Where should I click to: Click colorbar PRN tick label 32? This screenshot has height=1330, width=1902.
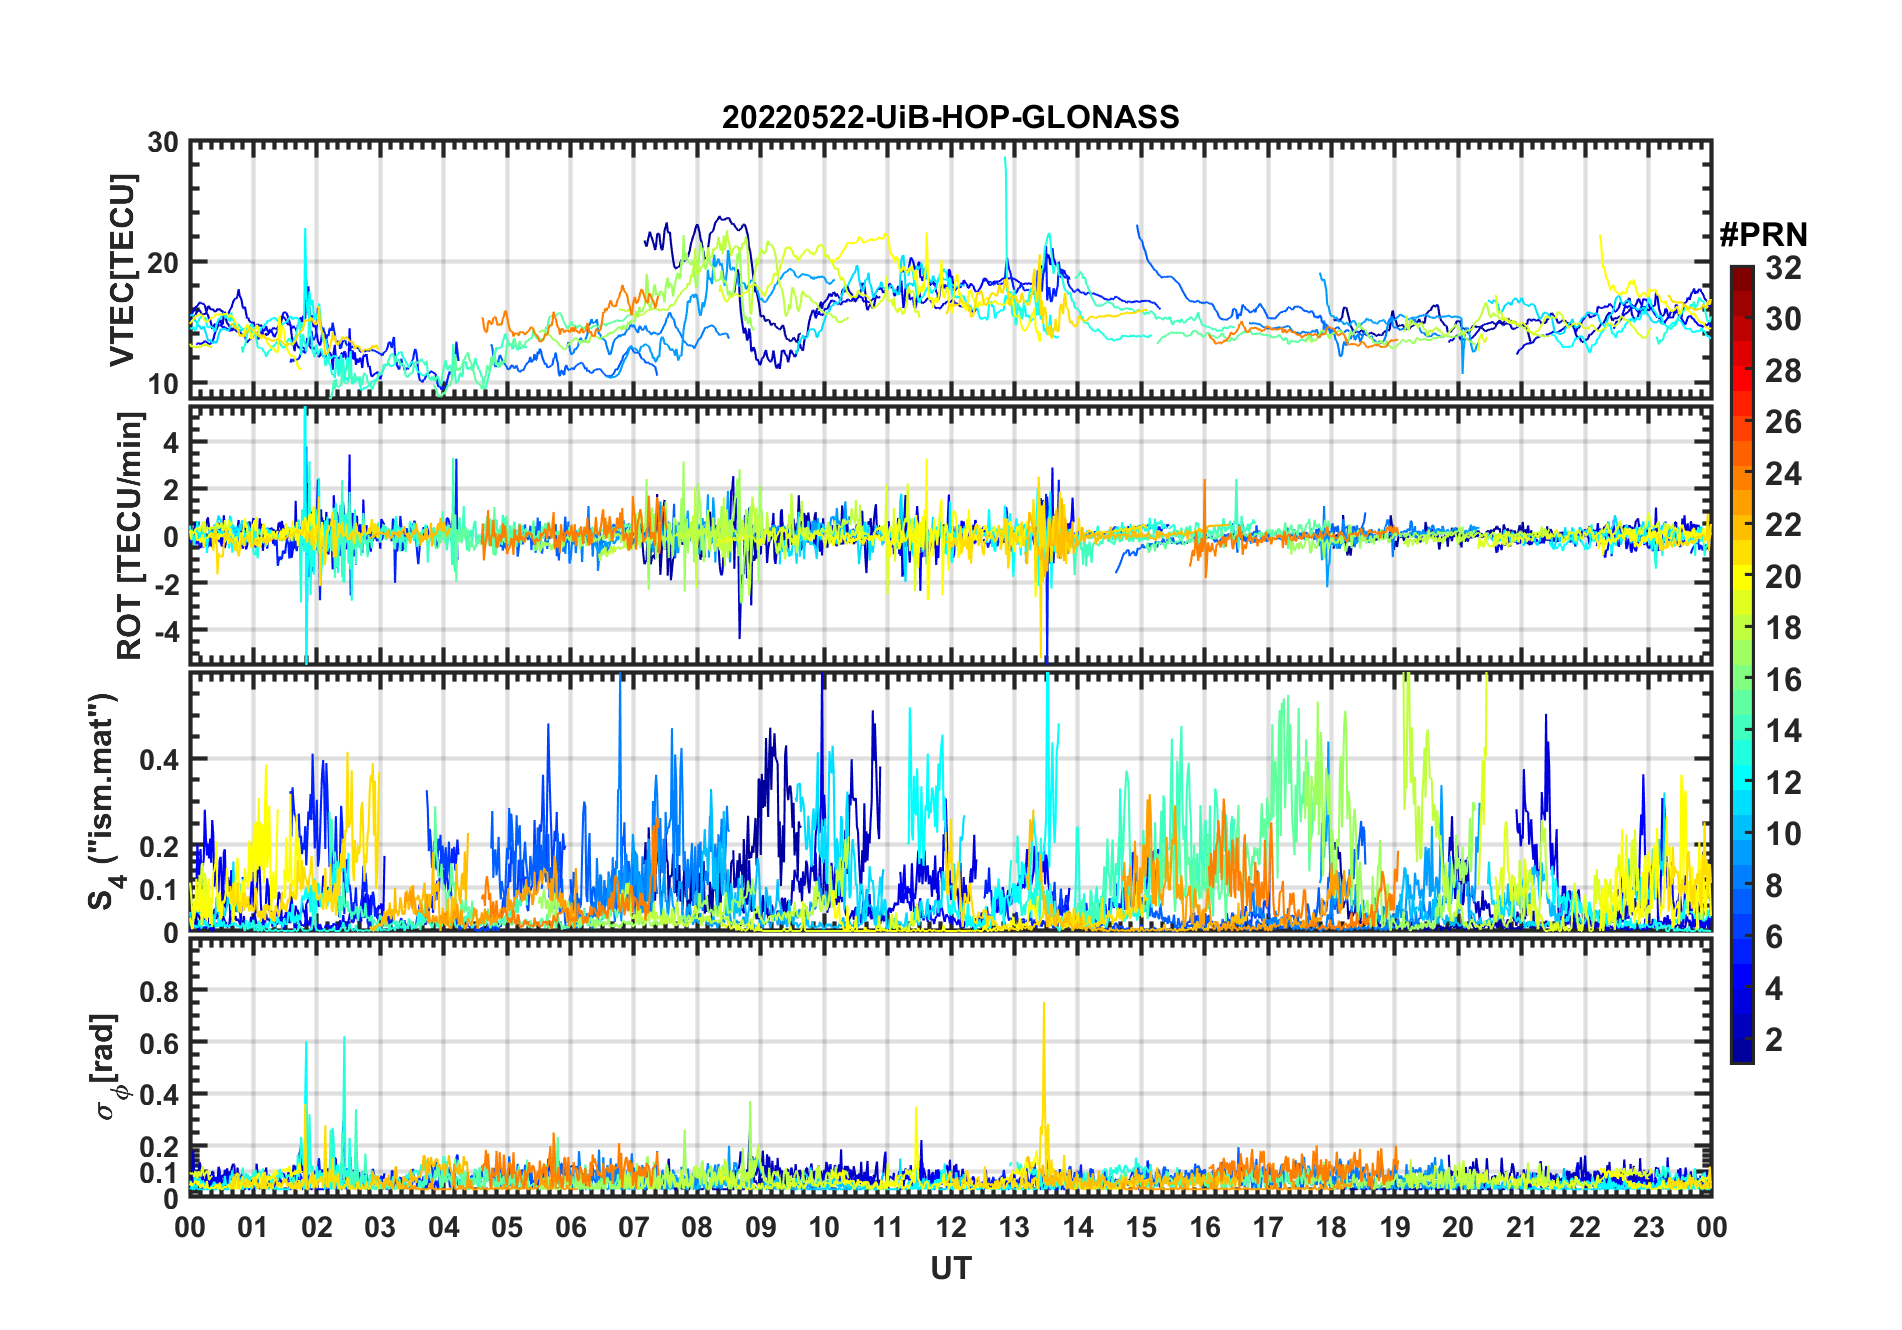pyautogui.click(x=1783, y=267)
